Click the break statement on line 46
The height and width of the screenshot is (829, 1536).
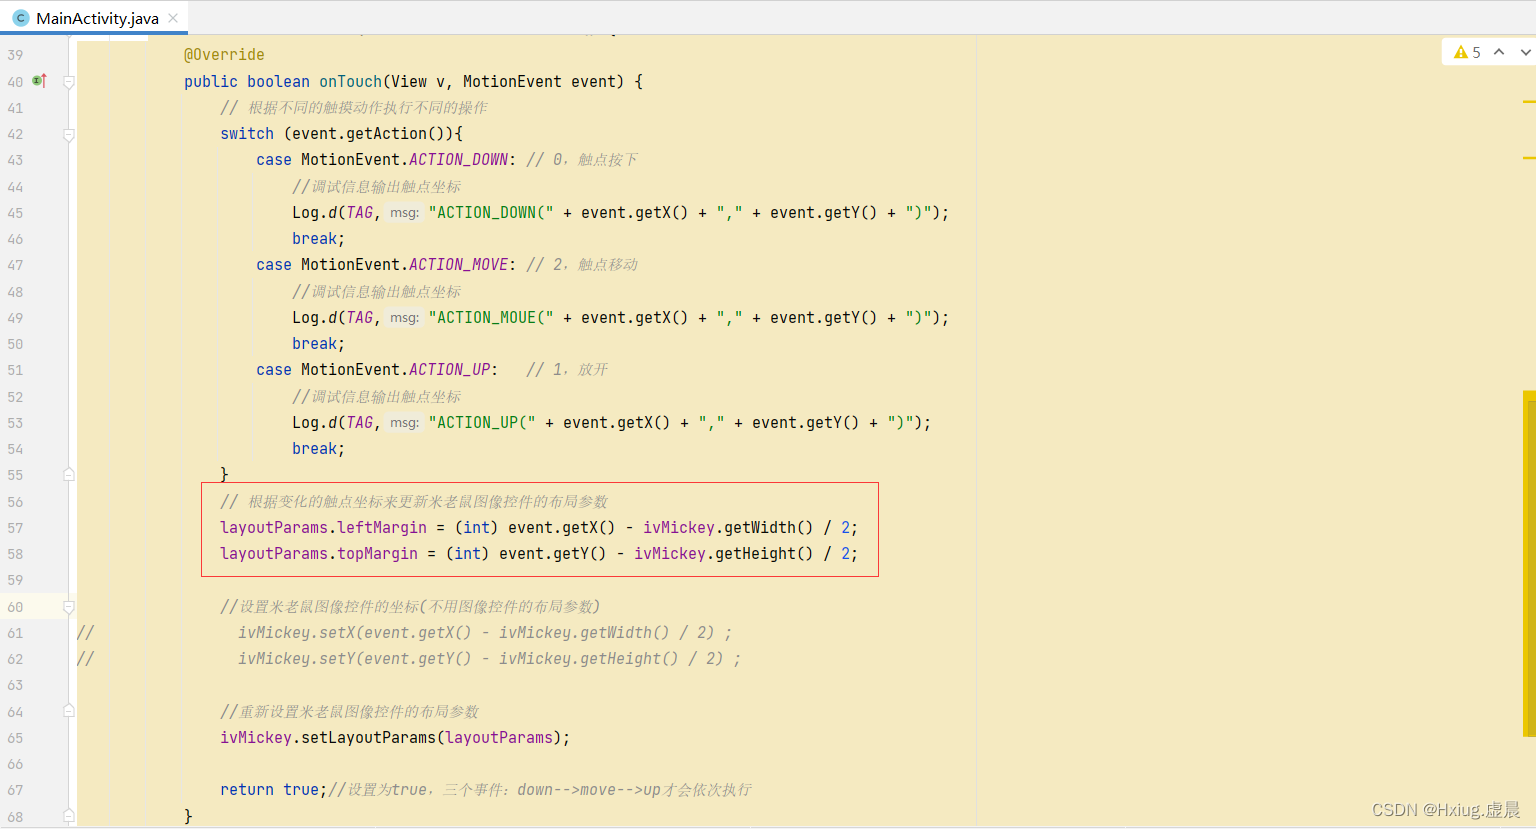point(318,239)
